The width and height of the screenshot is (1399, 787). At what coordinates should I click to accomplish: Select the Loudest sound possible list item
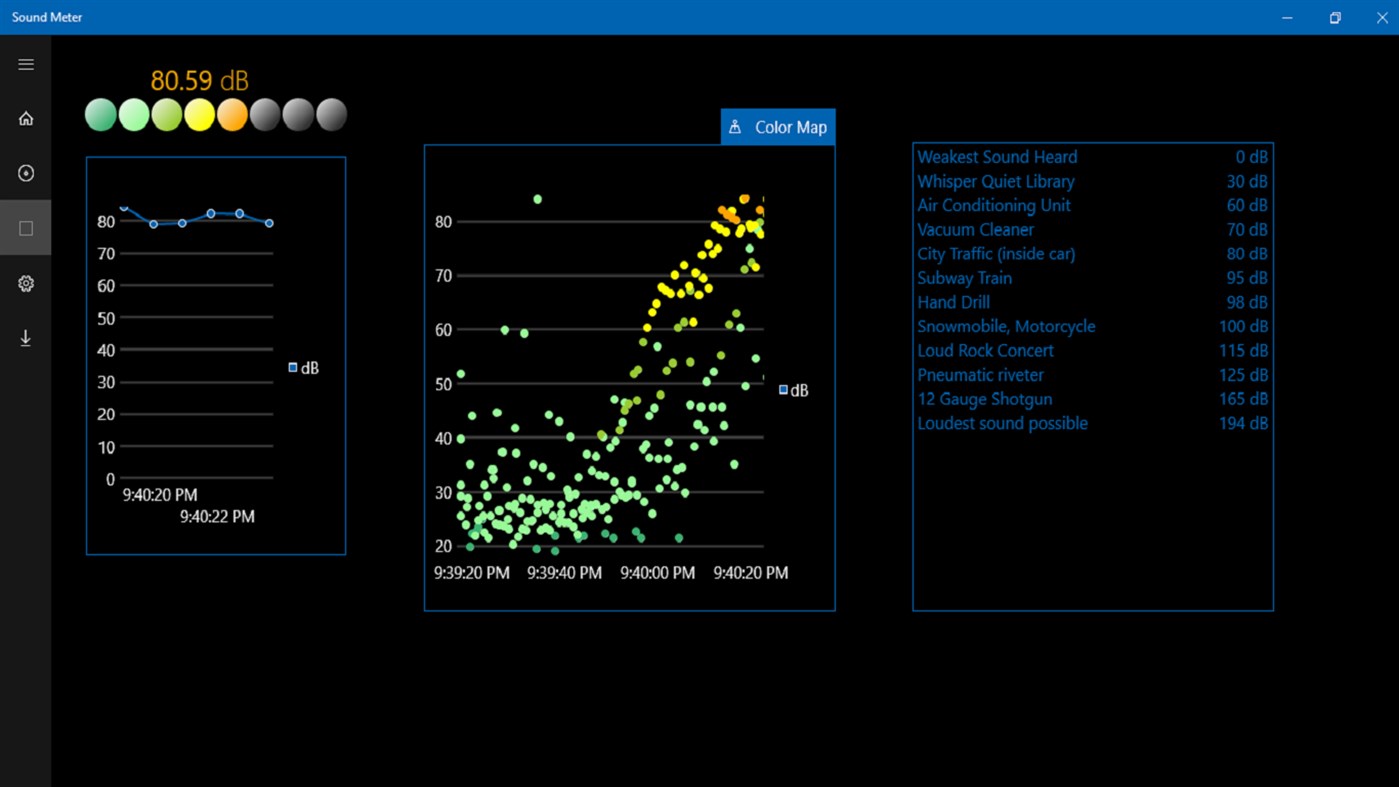click(1002, 423)
